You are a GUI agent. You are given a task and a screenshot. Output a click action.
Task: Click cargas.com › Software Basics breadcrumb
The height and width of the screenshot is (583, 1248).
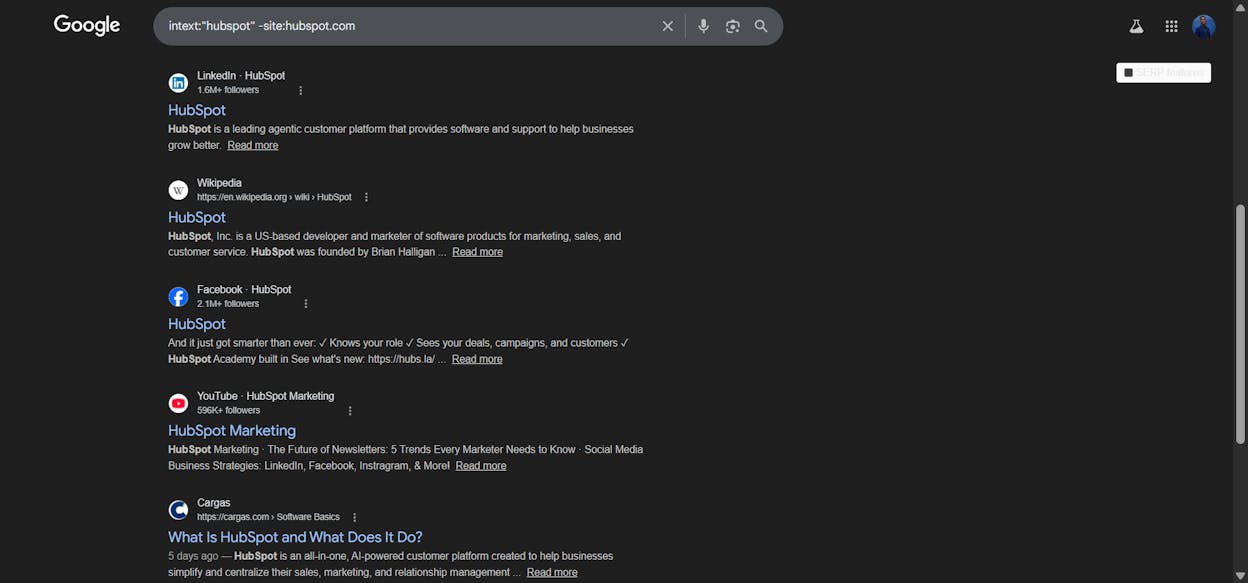point(269,518)
